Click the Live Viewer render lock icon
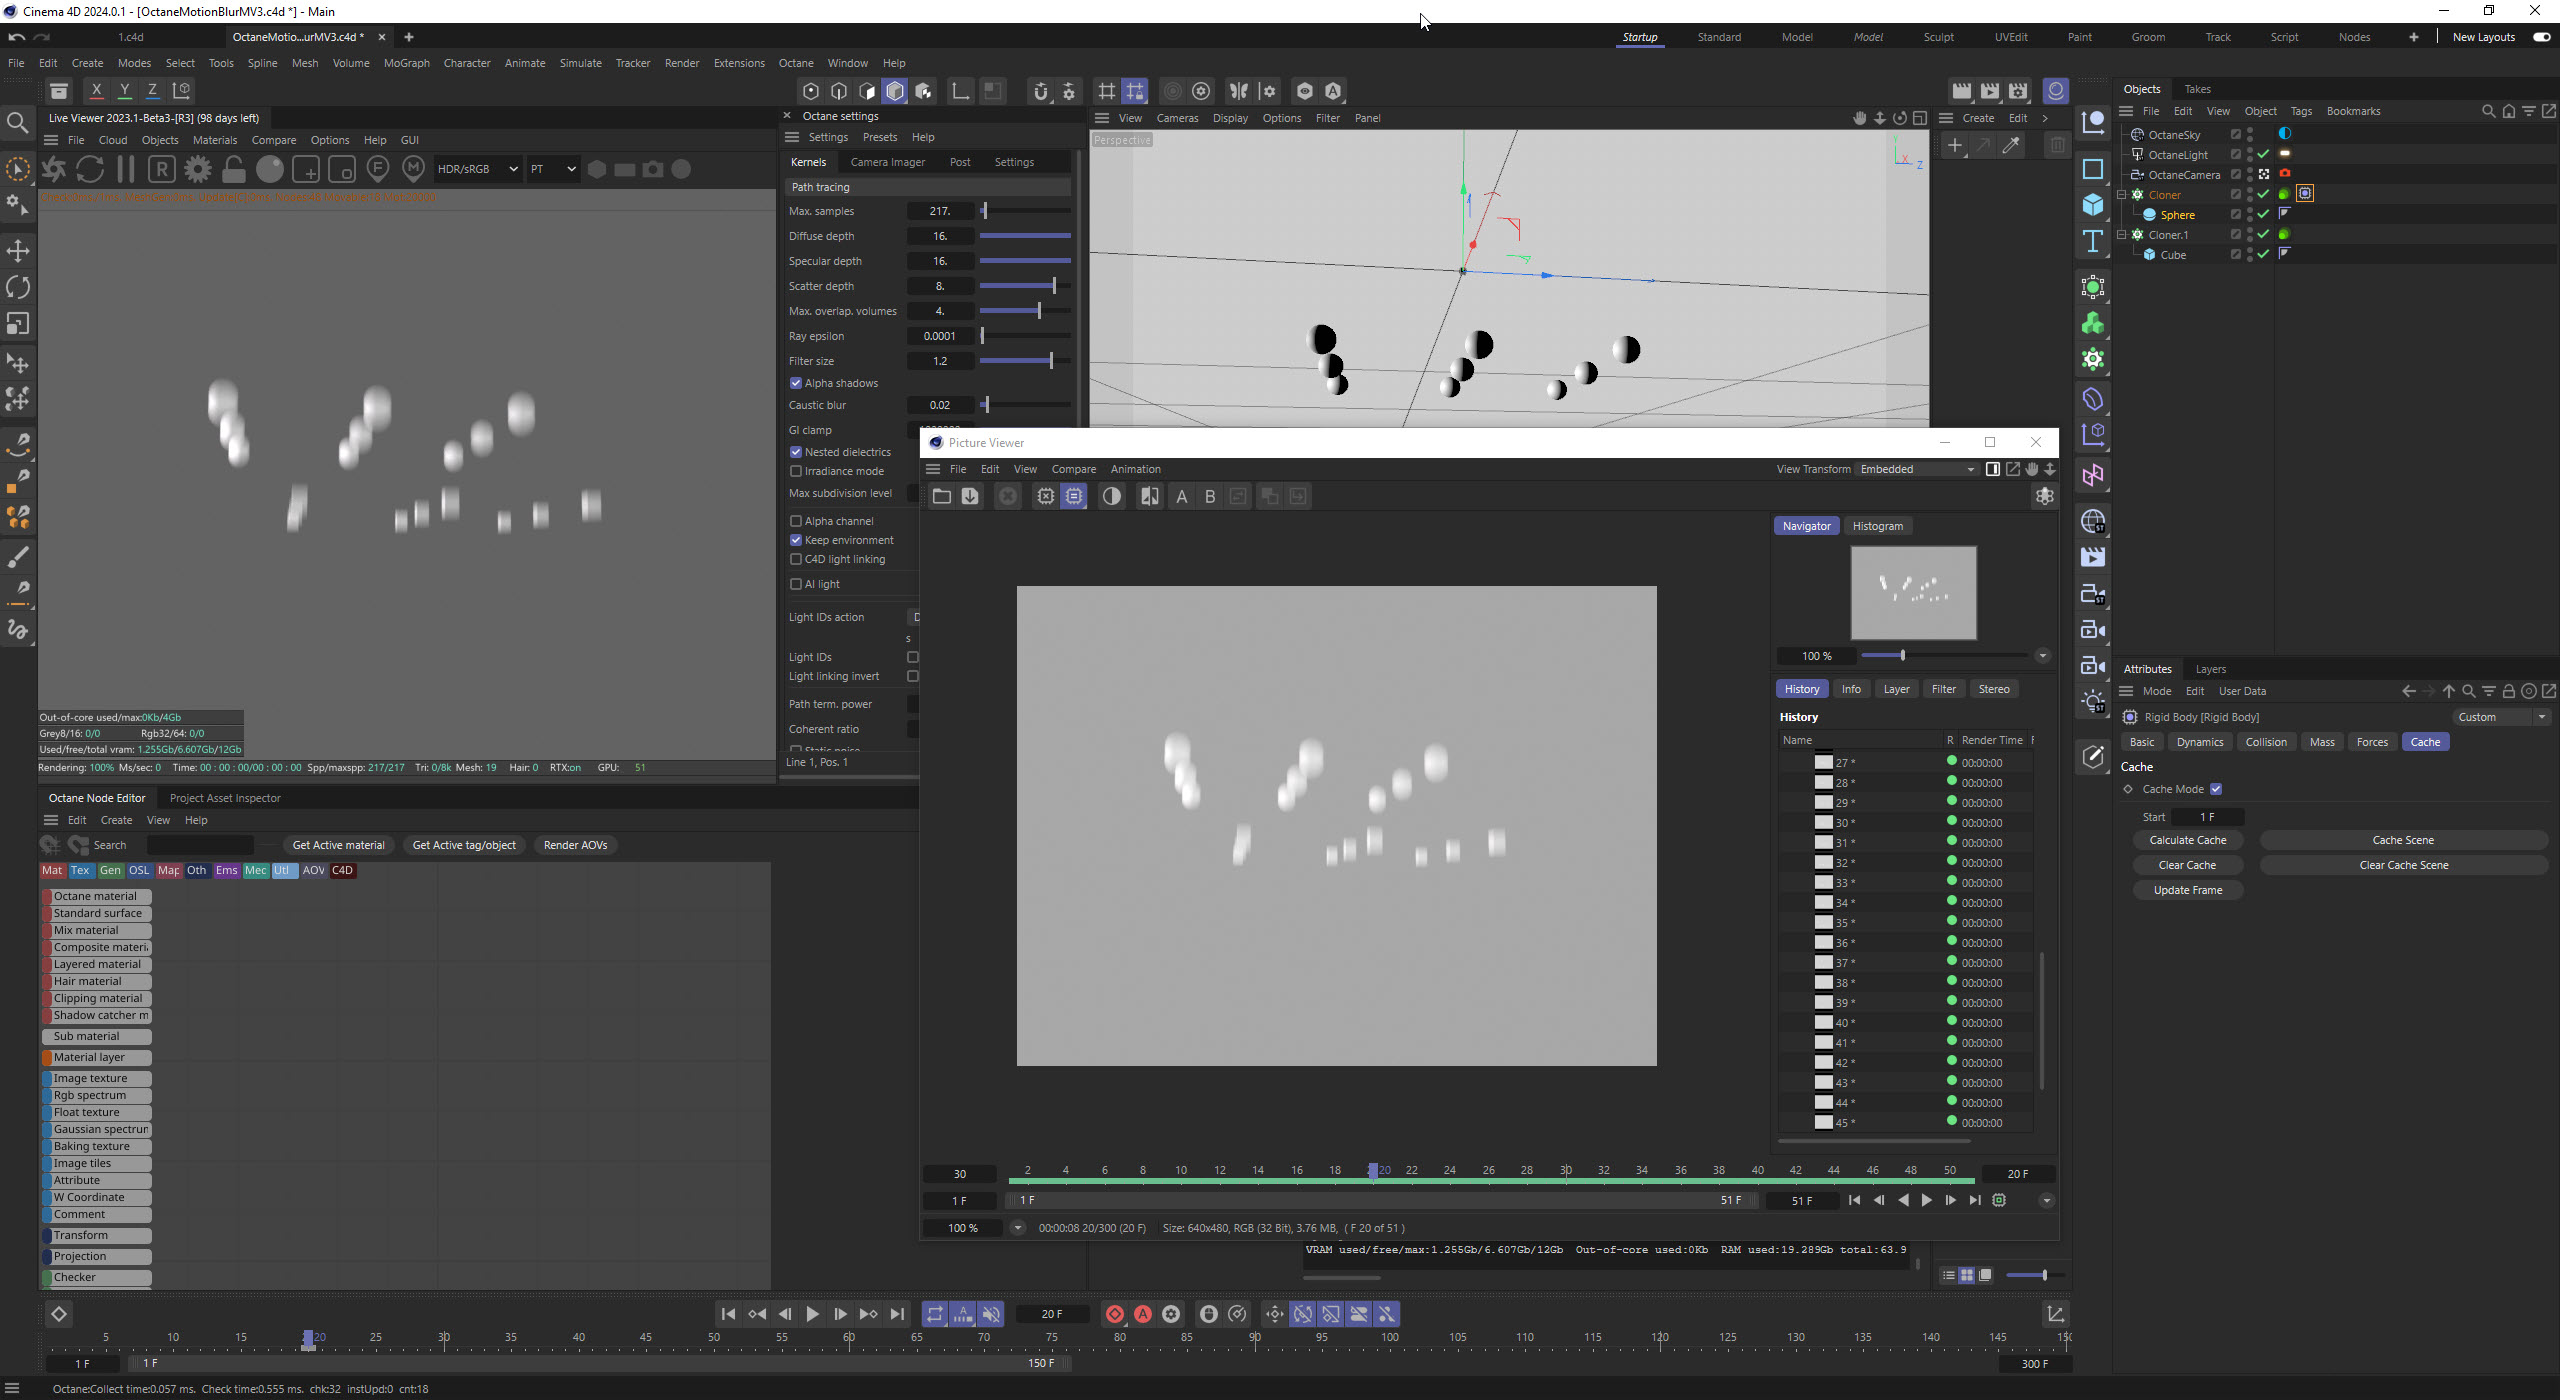The image size is (2560, 1400). (x=234, y=169)
